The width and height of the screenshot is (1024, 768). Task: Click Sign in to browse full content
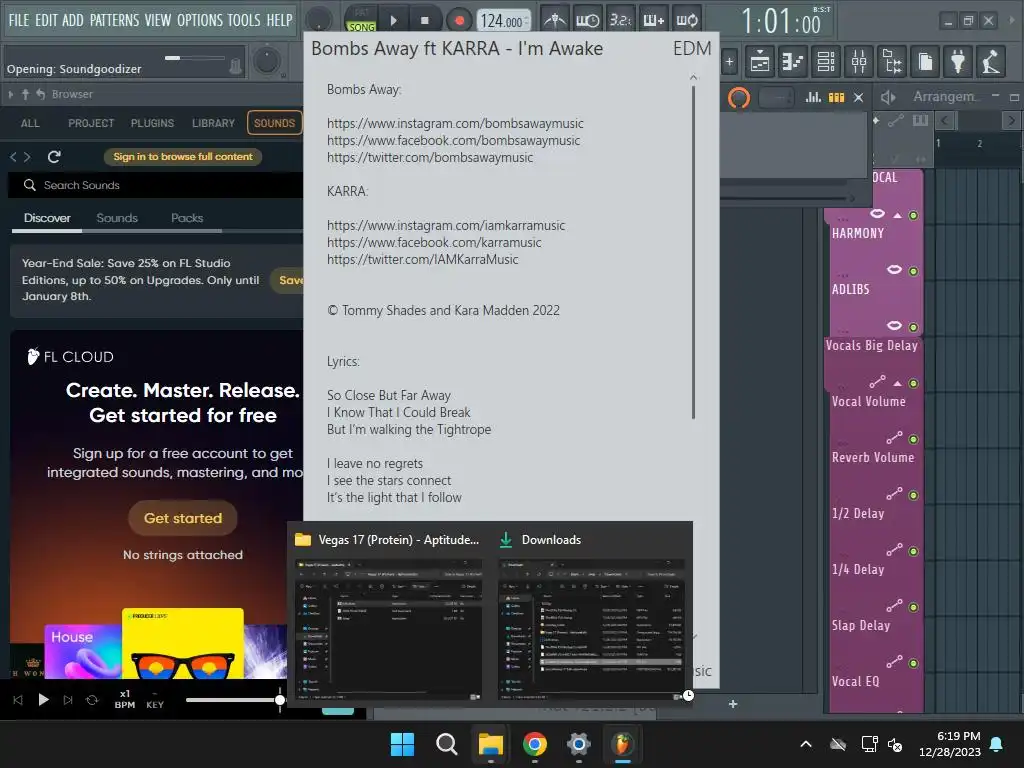pyautogui.click(x=183, y=157)
